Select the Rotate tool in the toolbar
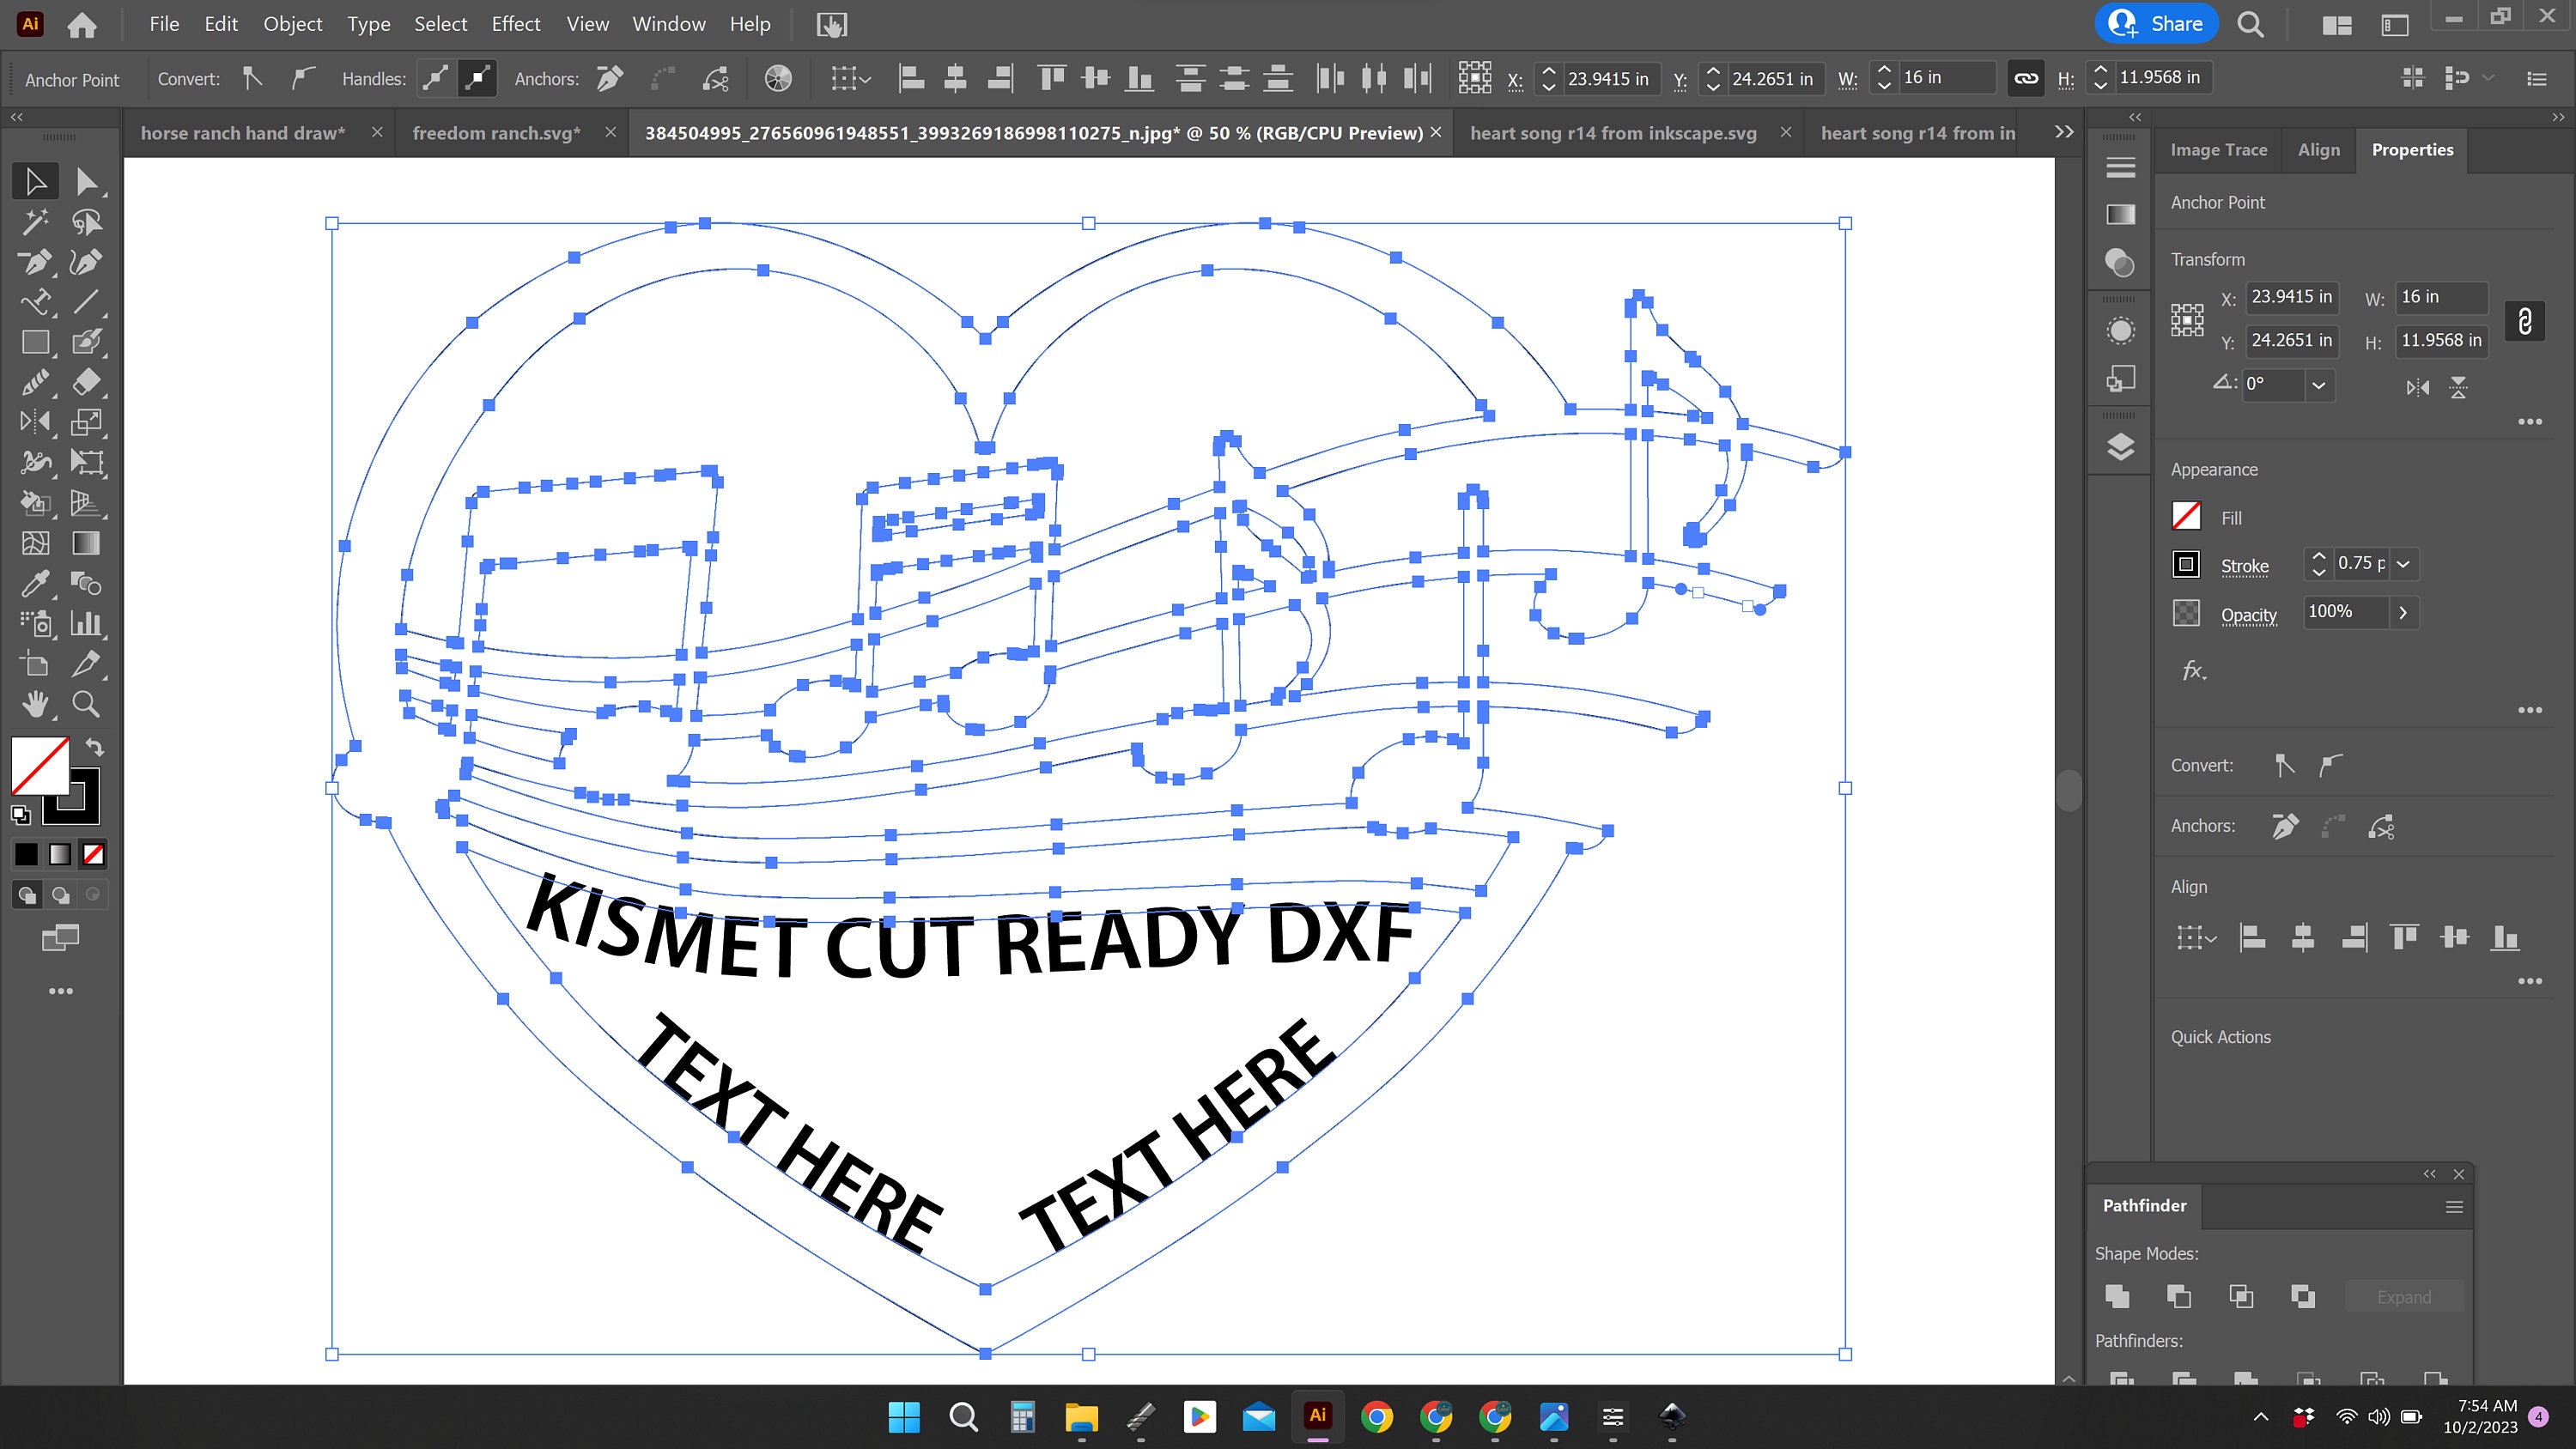Viewport: 2576px width, 1449px height. click(x=35, y=422)
